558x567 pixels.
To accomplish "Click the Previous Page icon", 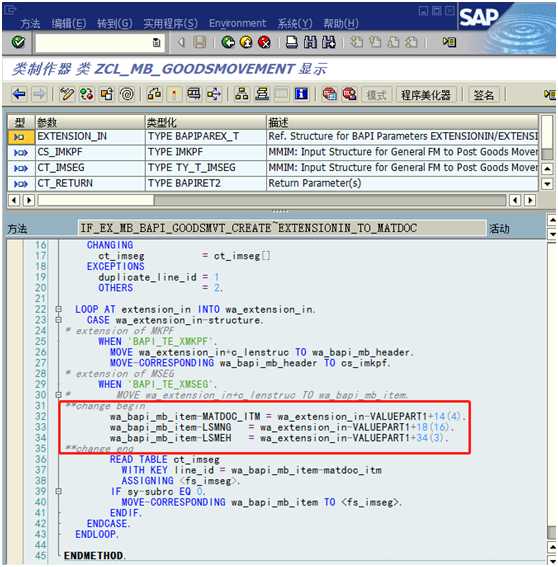I will coord(375,42).
